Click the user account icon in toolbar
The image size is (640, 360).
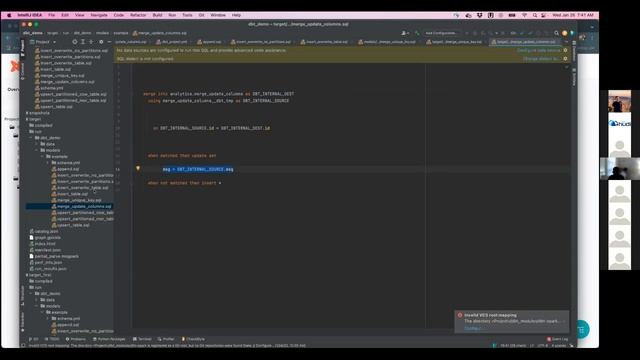click(404, 33)
